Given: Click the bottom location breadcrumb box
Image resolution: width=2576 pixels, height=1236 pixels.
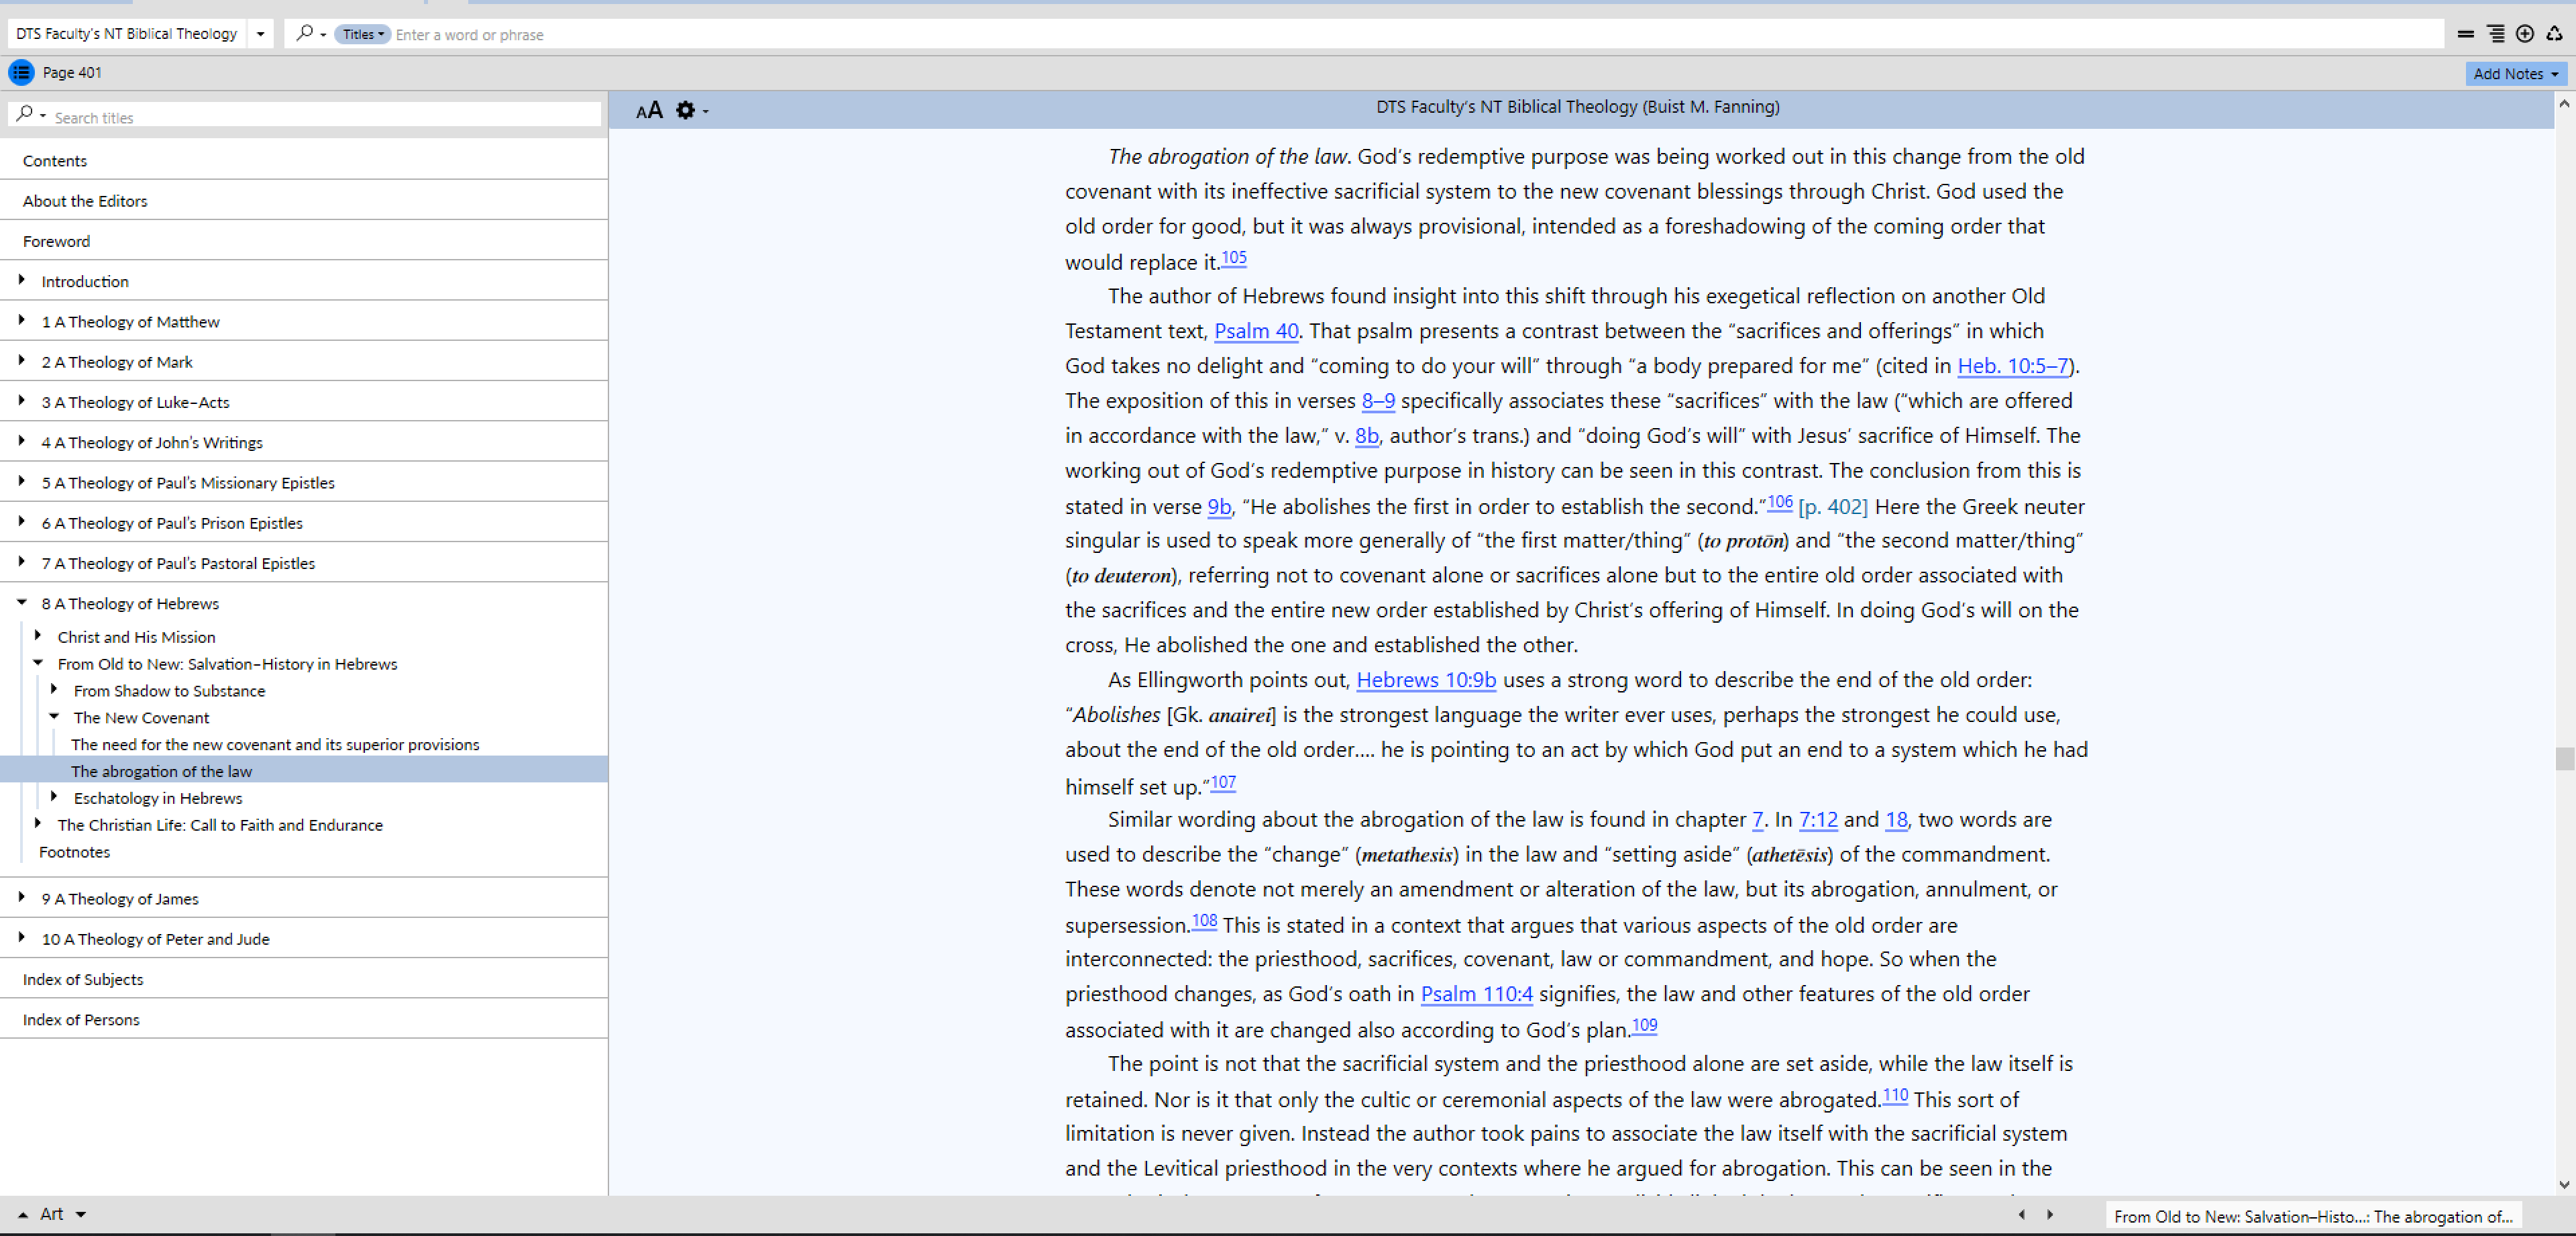Looking at the screenshot, I should coord(2313,1216).
